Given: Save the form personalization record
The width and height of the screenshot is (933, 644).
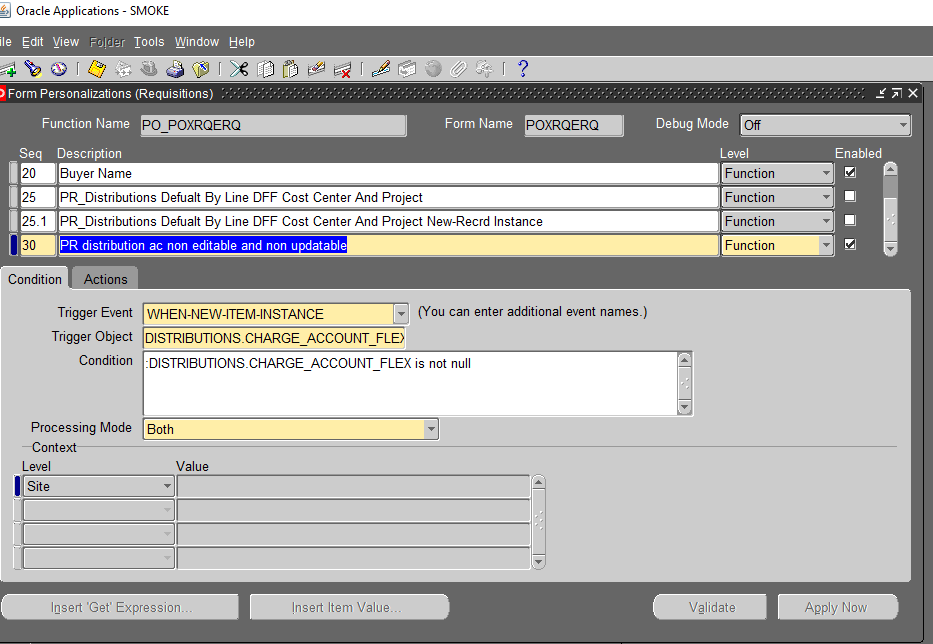Looking at the screenshot, I should coord(95,68).
